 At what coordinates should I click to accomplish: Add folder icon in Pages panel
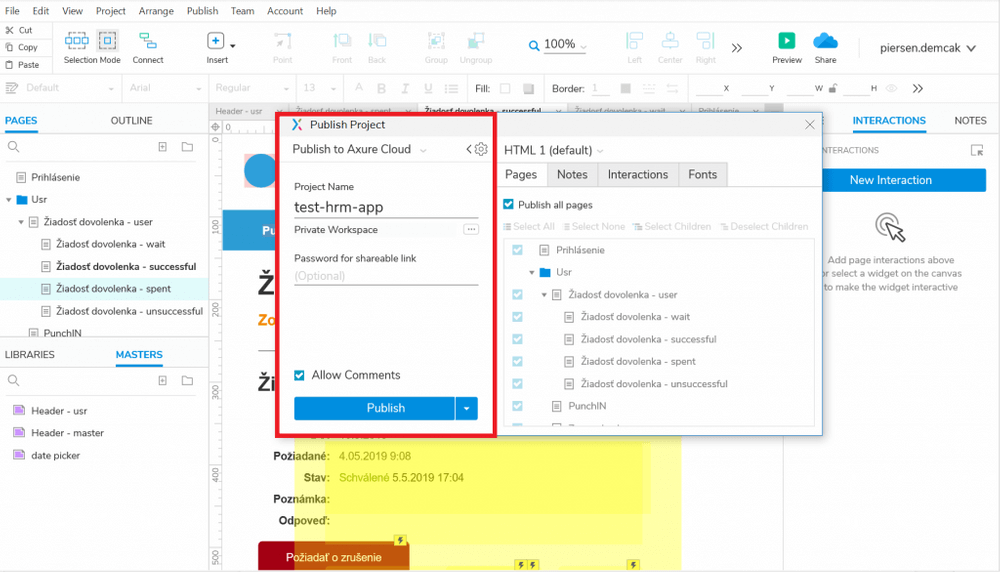[x=188, y=147]
